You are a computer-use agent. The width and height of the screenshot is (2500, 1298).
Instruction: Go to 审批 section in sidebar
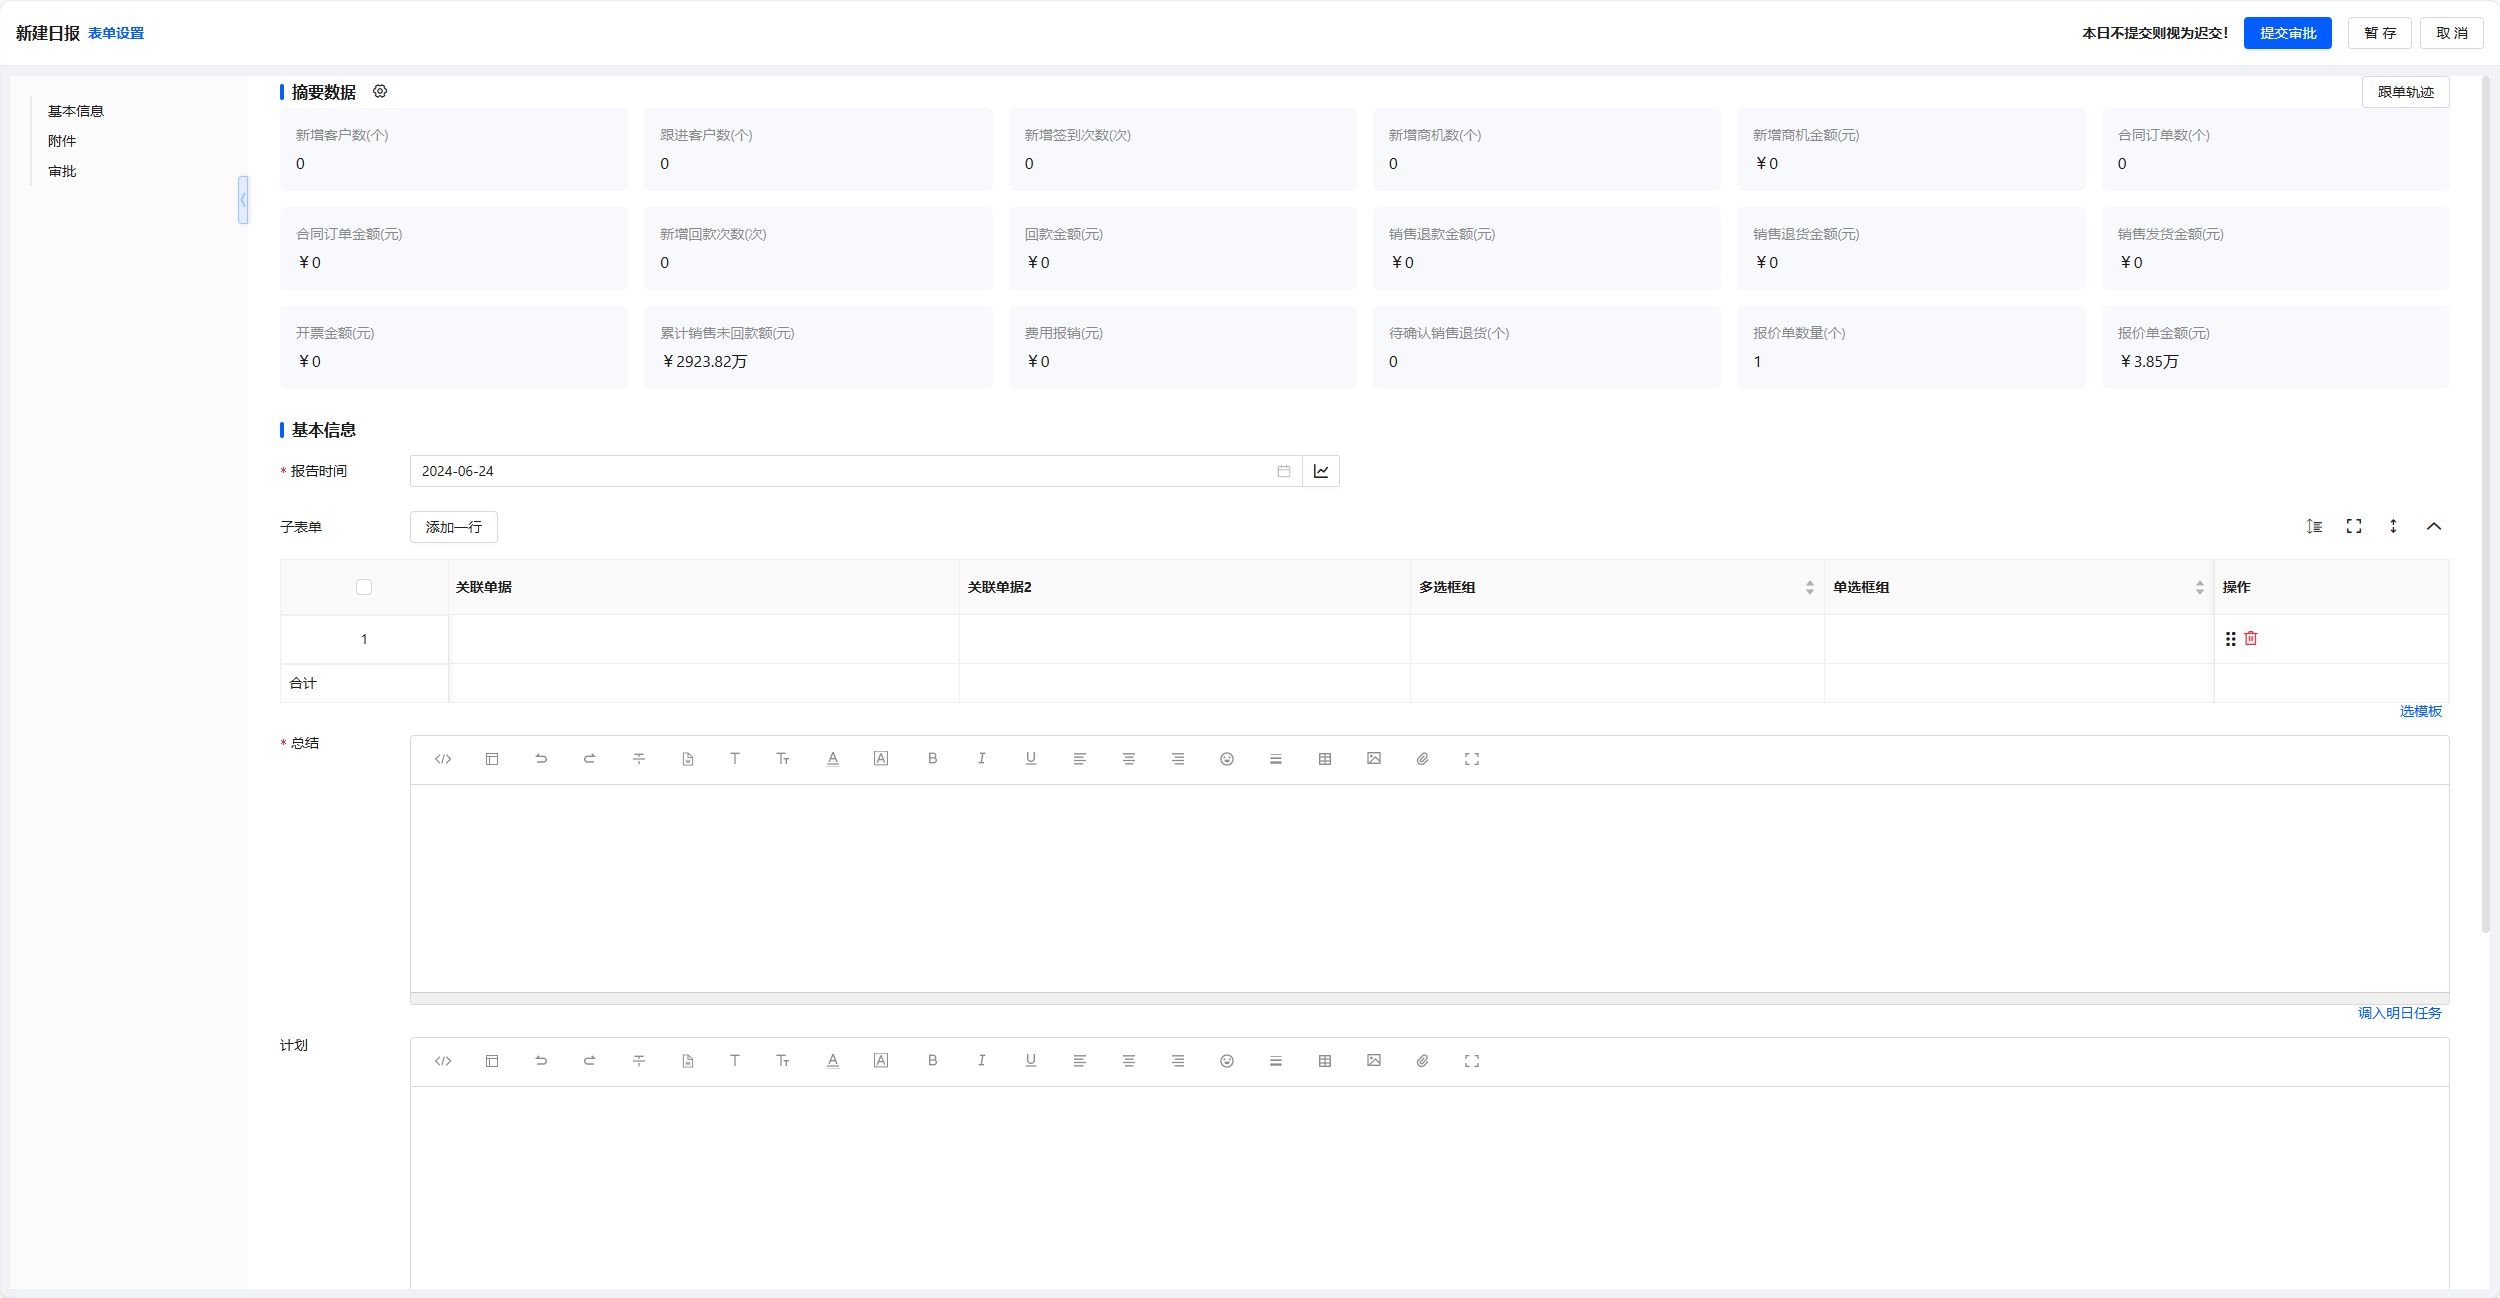(x=62, y=171)
